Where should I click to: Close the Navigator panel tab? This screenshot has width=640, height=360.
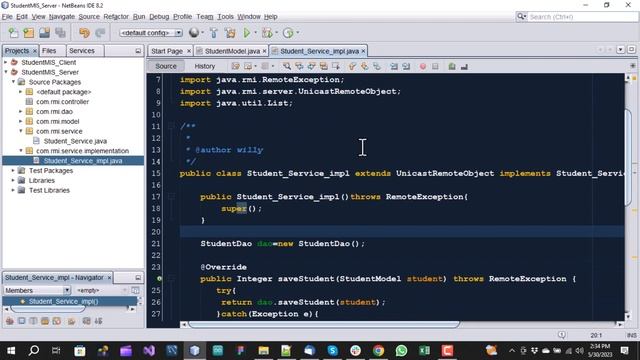109,278
